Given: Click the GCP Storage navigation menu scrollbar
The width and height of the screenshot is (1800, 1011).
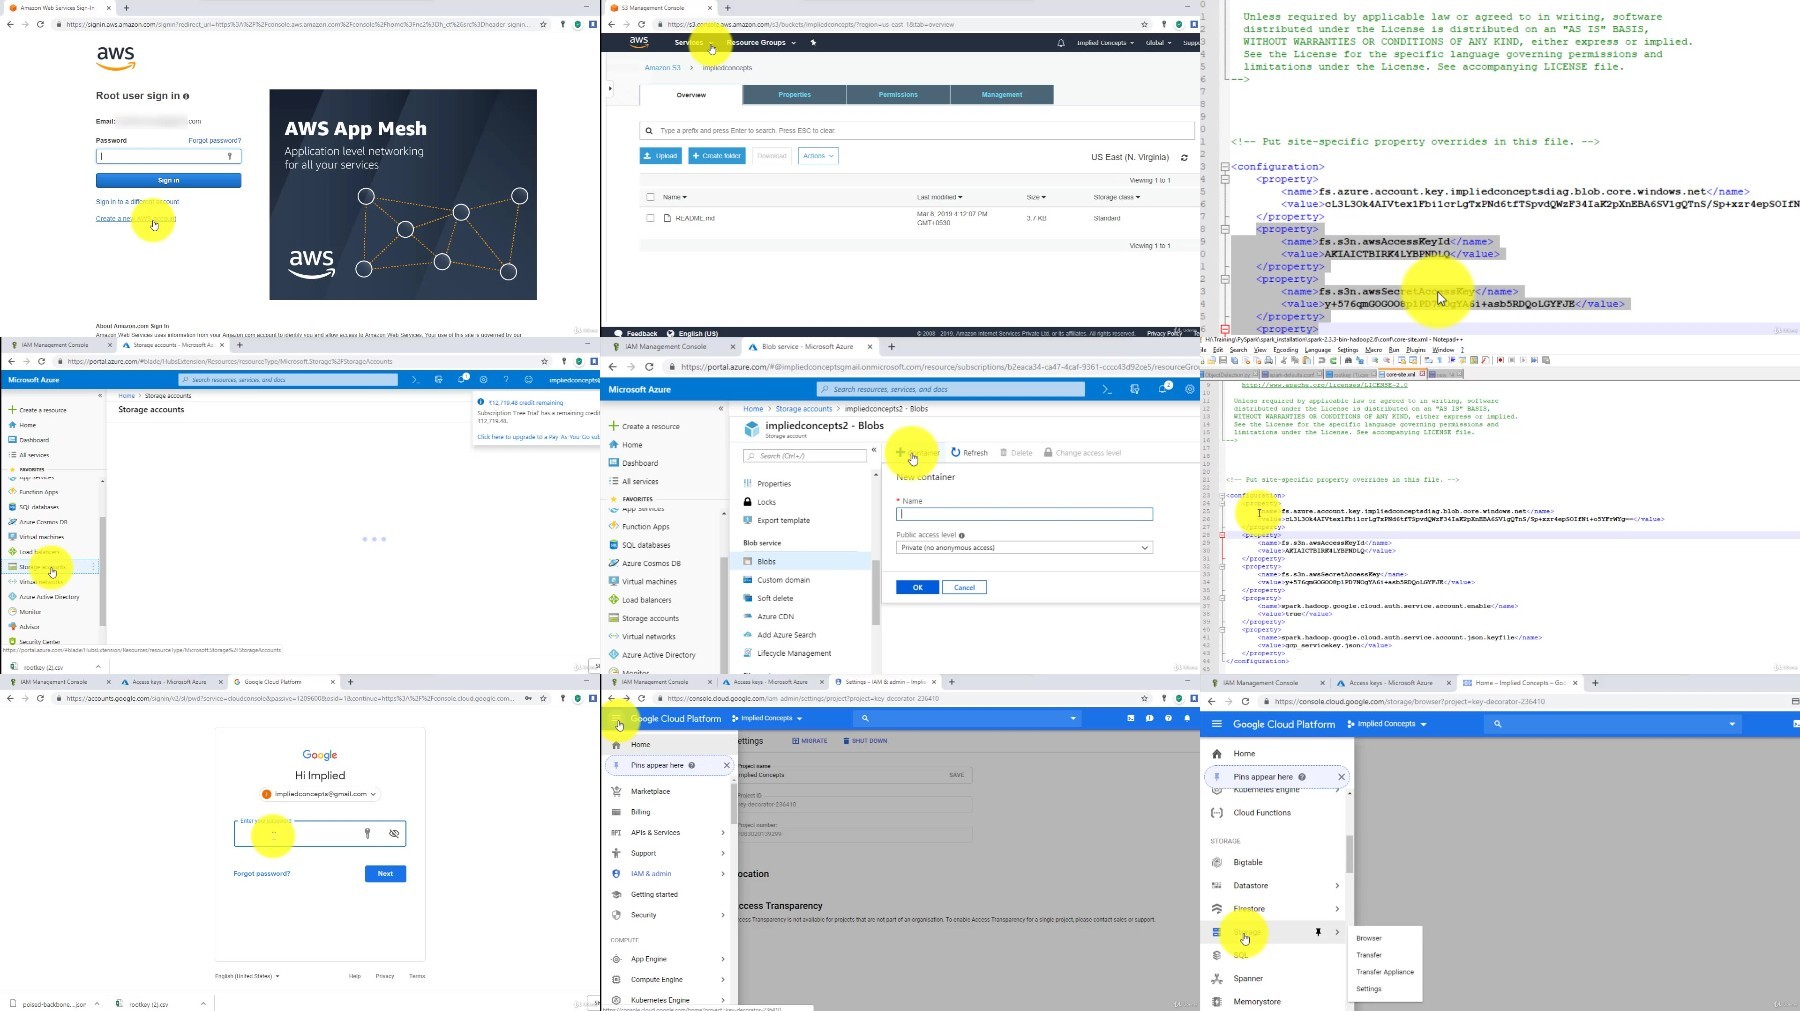Looking at the screenshot, I should tap(1348, 854).
